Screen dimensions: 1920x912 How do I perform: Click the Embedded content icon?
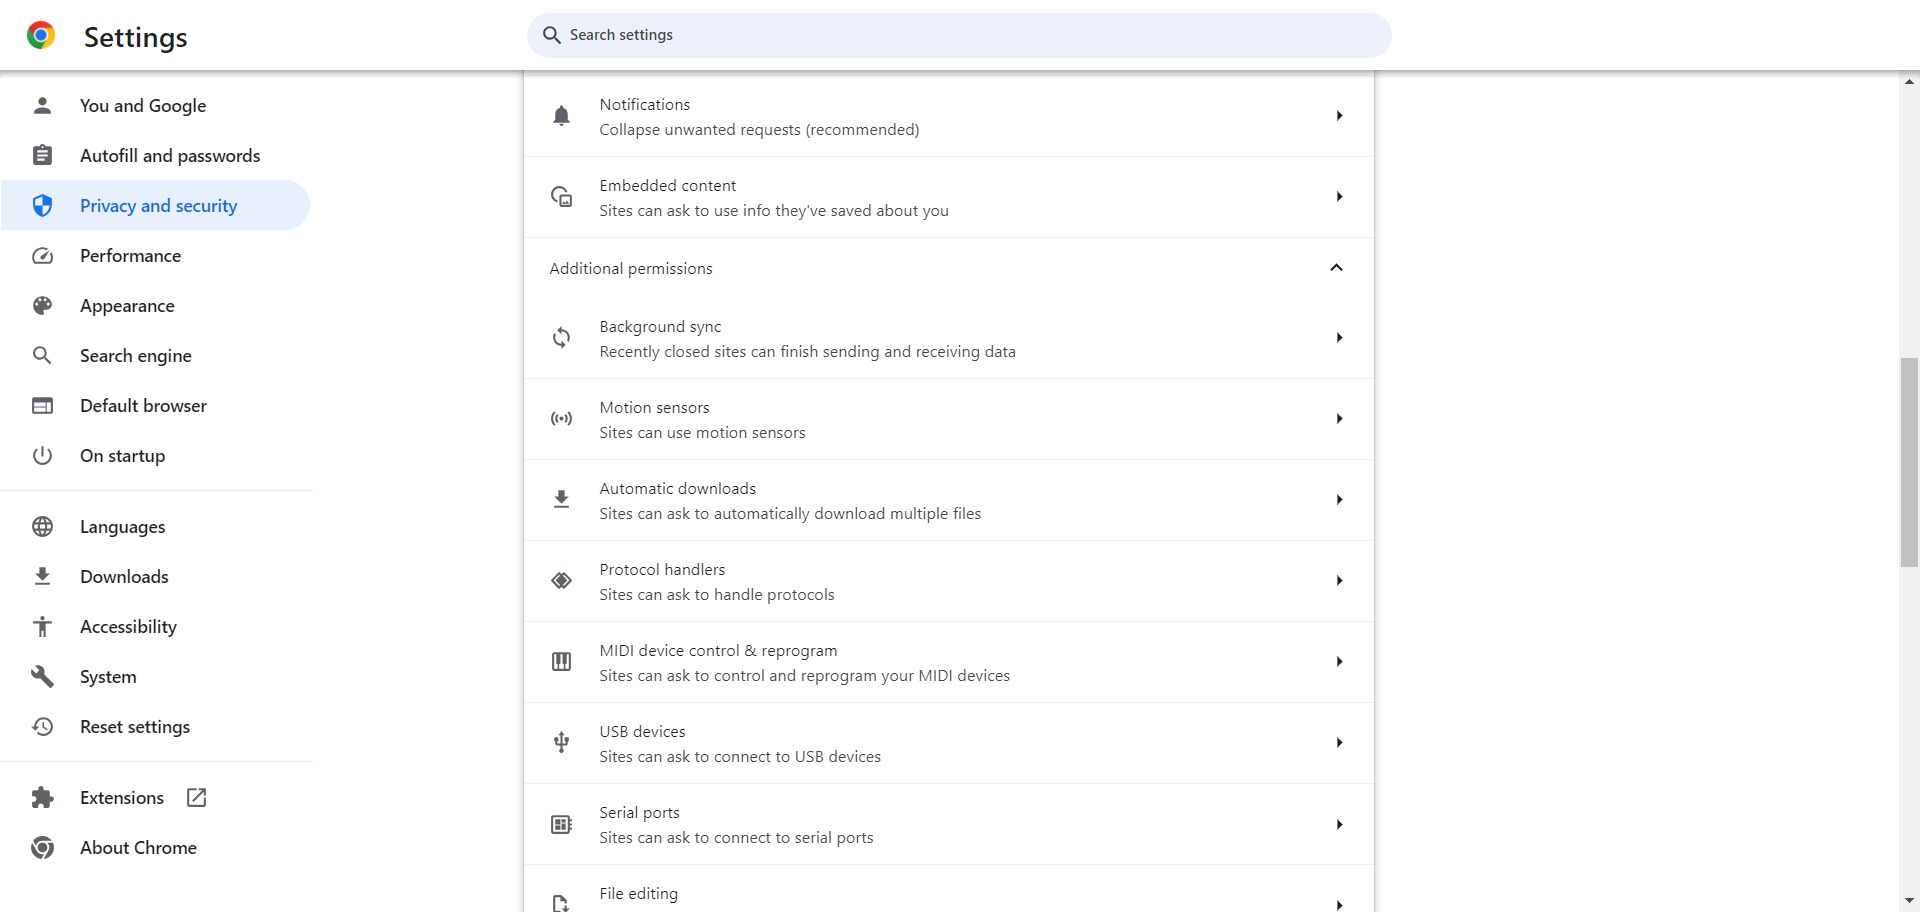tap(562, 197)
